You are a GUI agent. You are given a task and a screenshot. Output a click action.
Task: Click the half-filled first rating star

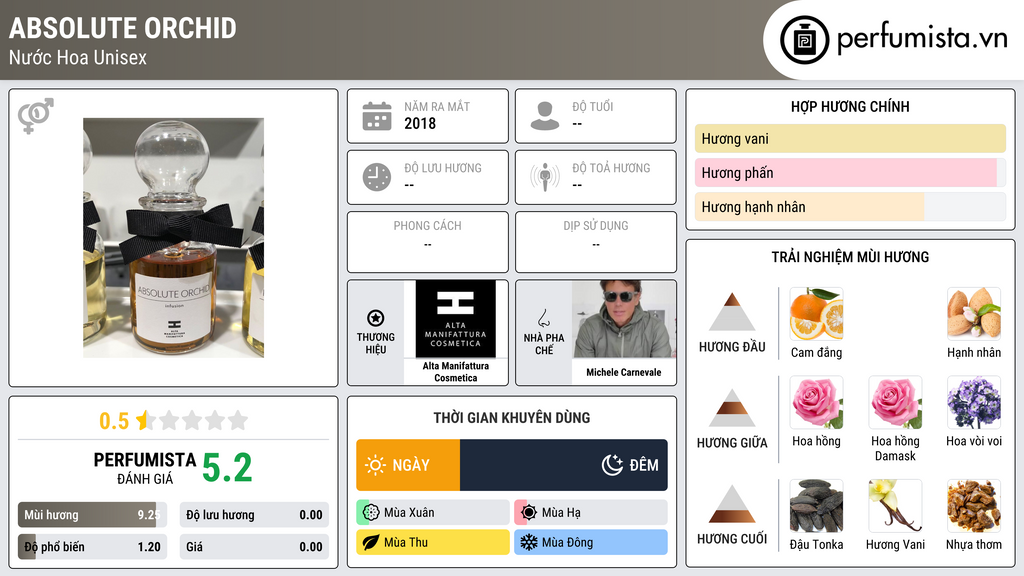pos(146,420)
